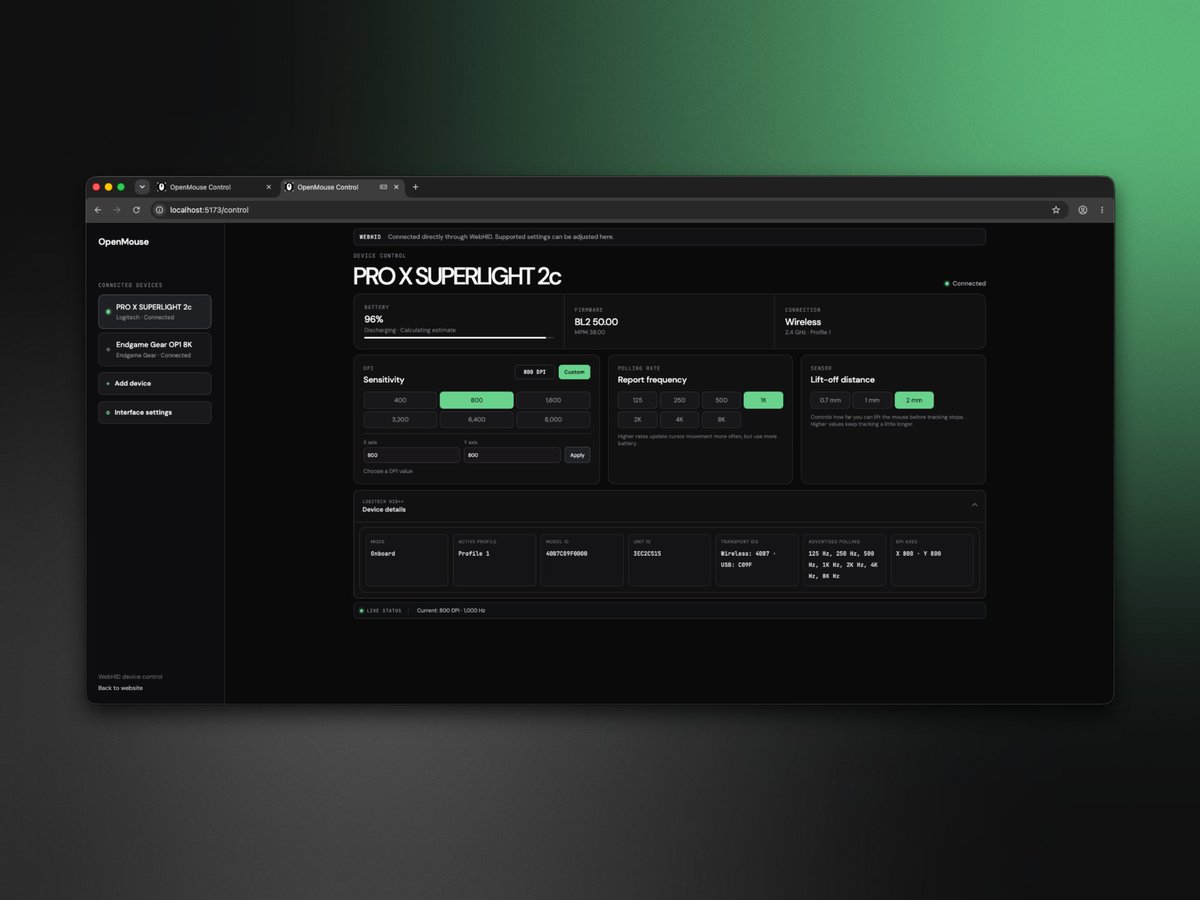
Task: Click the OpenMouse logo in the sidebar
Action: click(123, 242)
